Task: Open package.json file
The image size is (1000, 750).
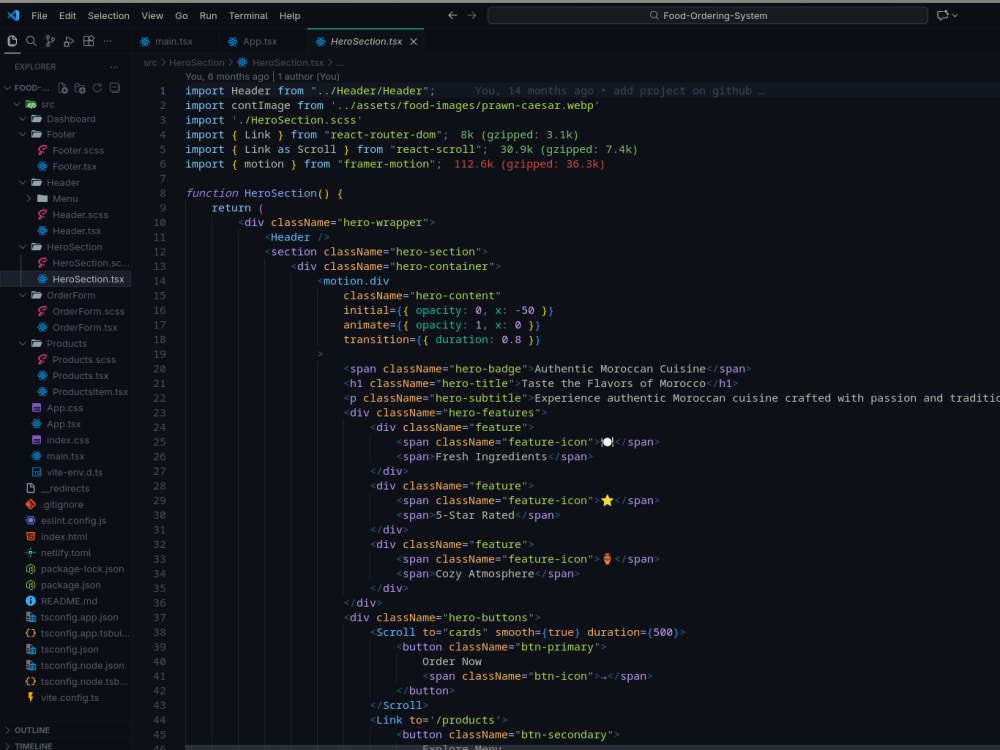Action: [70, 585]
